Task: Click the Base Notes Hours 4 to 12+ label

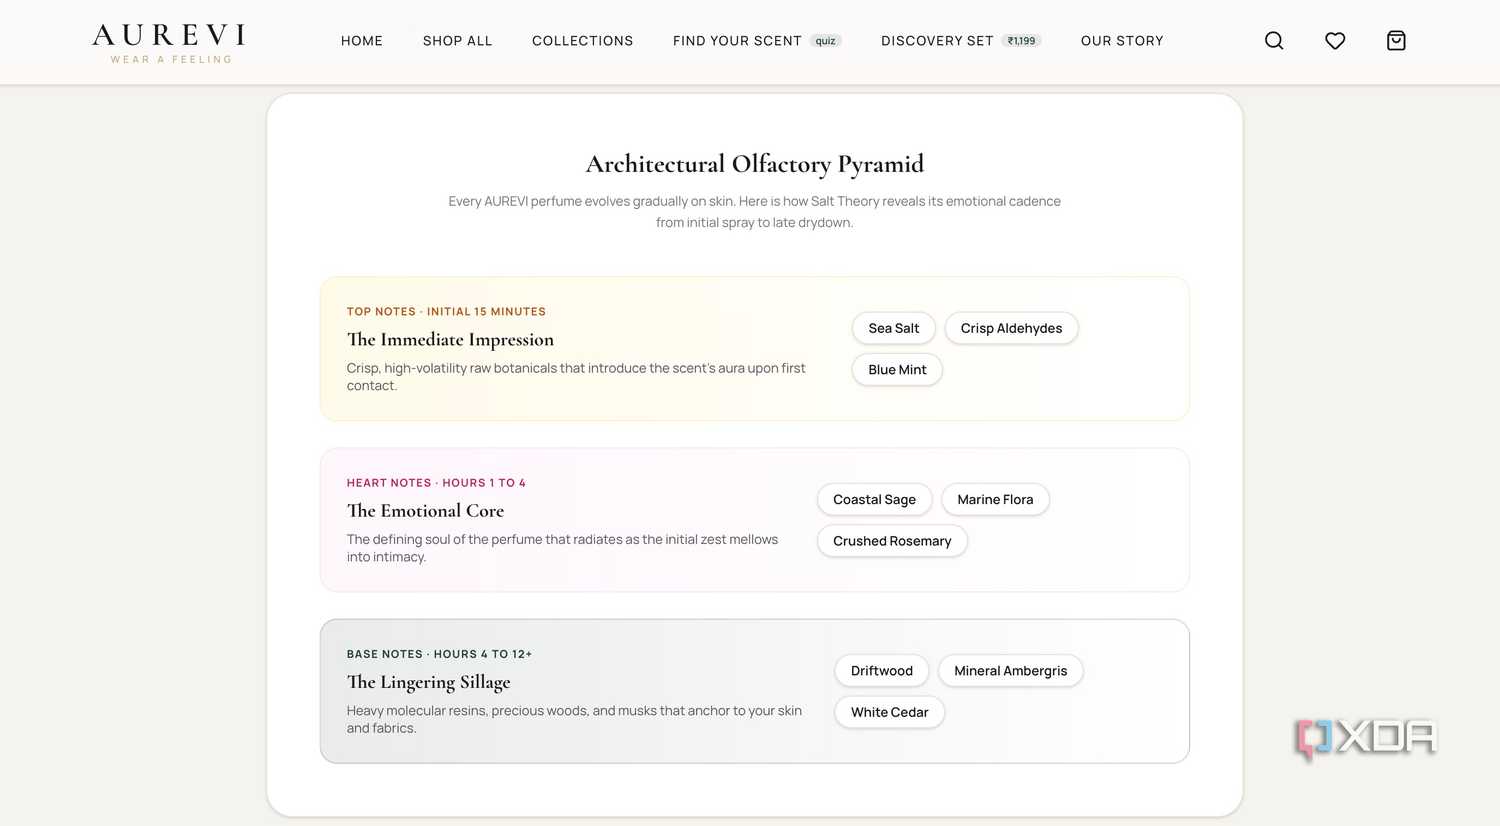Action: pos(439,654)
